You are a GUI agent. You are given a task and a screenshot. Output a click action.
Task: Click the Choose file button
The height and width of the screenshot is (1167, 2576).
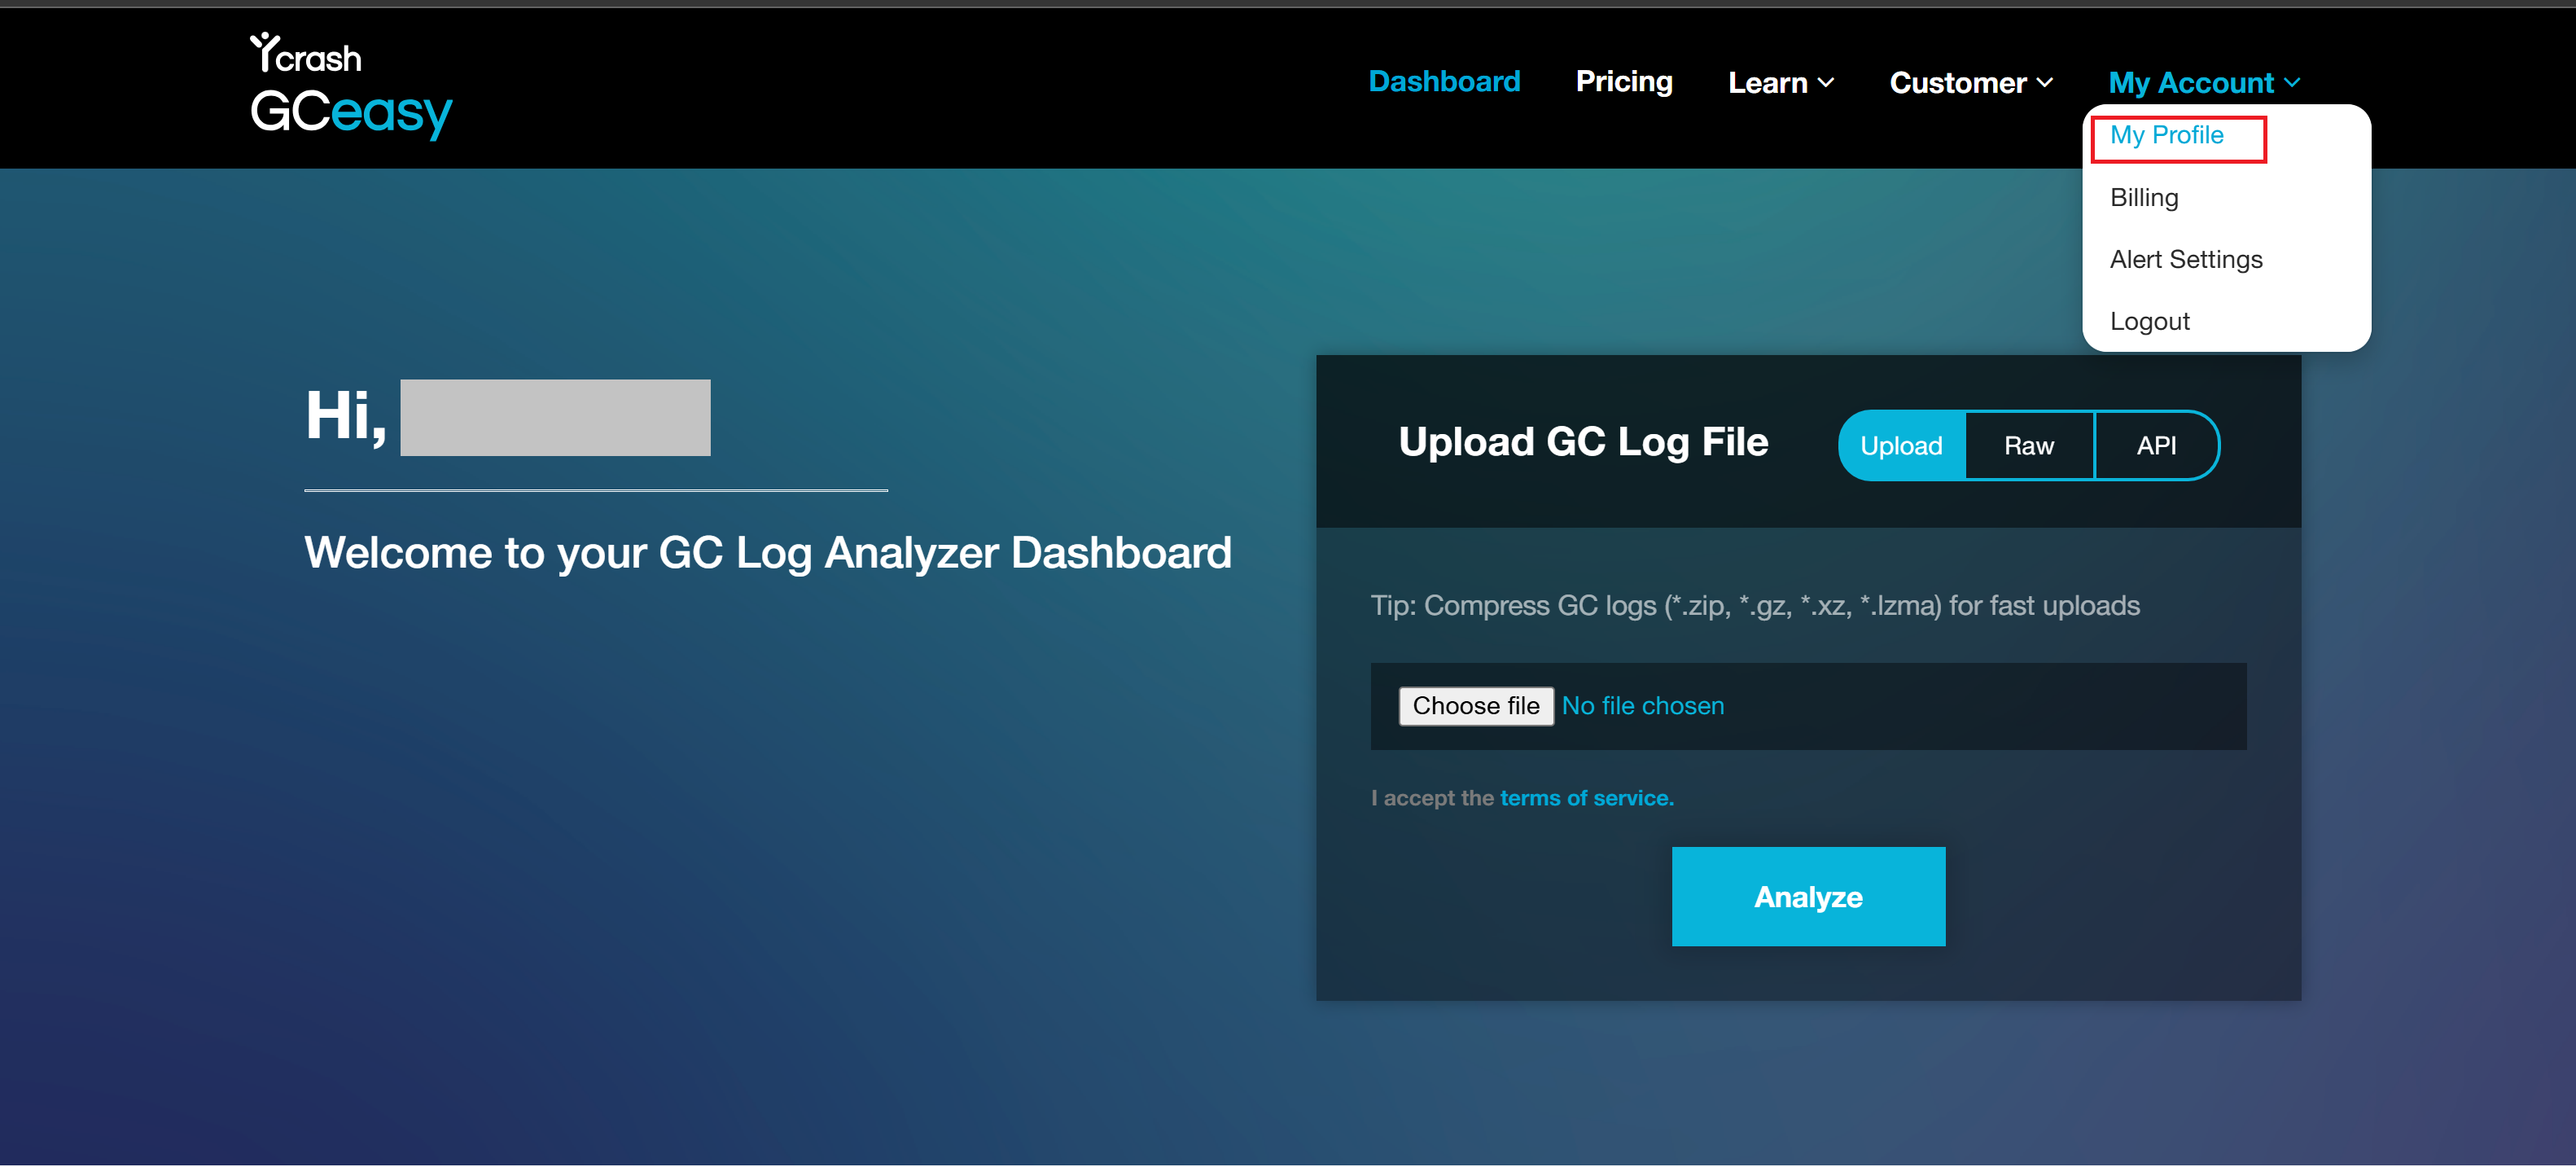1476,706
